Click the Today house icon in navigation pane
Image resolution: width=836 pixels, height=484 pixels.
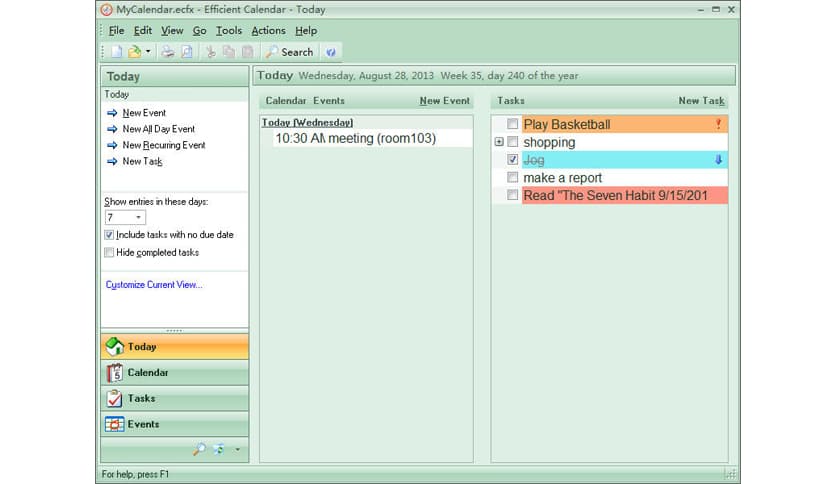click(115, 346)
